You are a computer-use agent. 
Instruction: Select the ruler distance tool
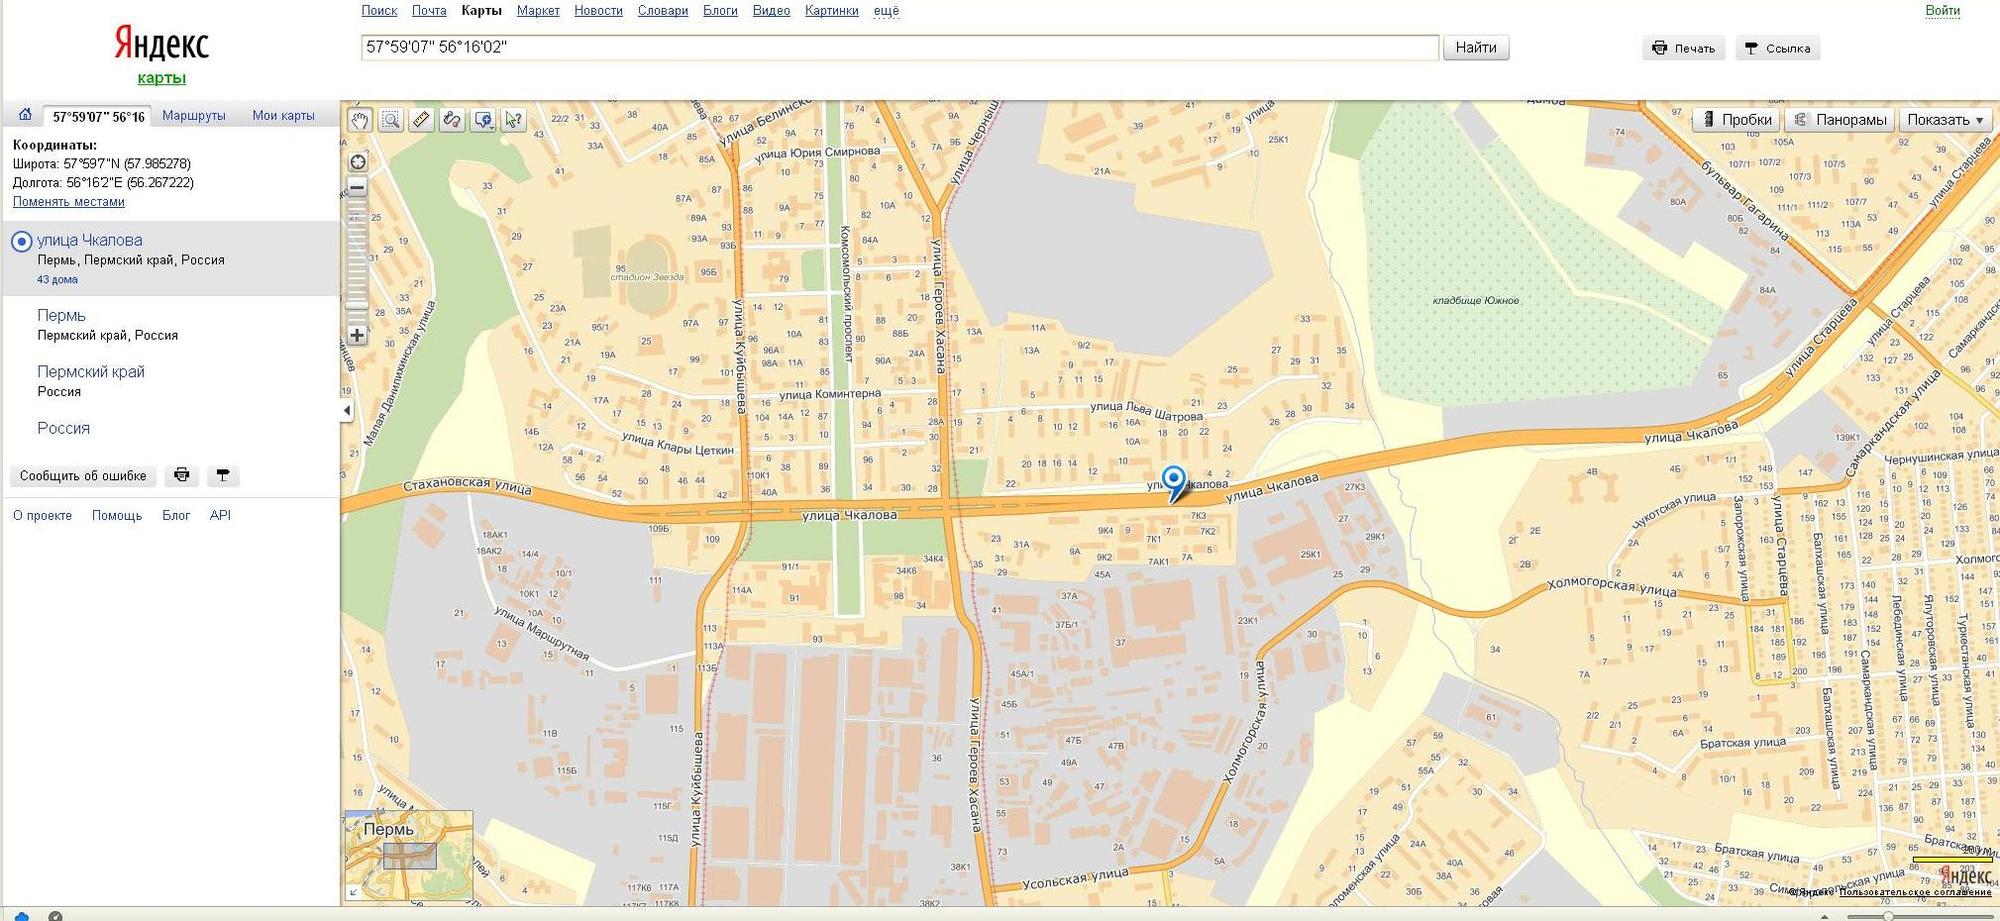tap(421, 120)
